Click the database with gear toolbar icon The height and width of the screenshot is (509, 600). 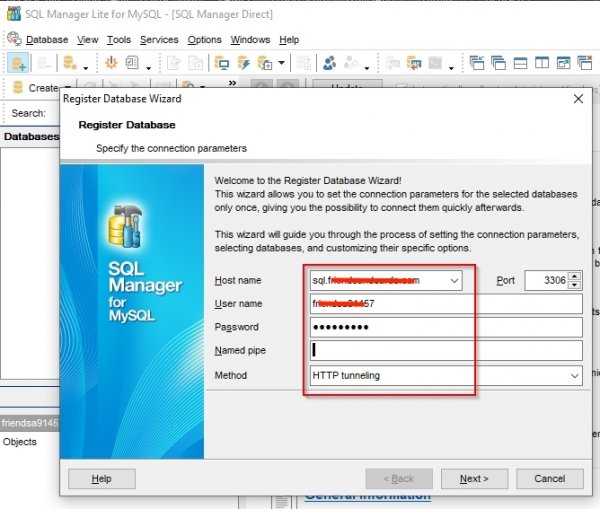70,63
